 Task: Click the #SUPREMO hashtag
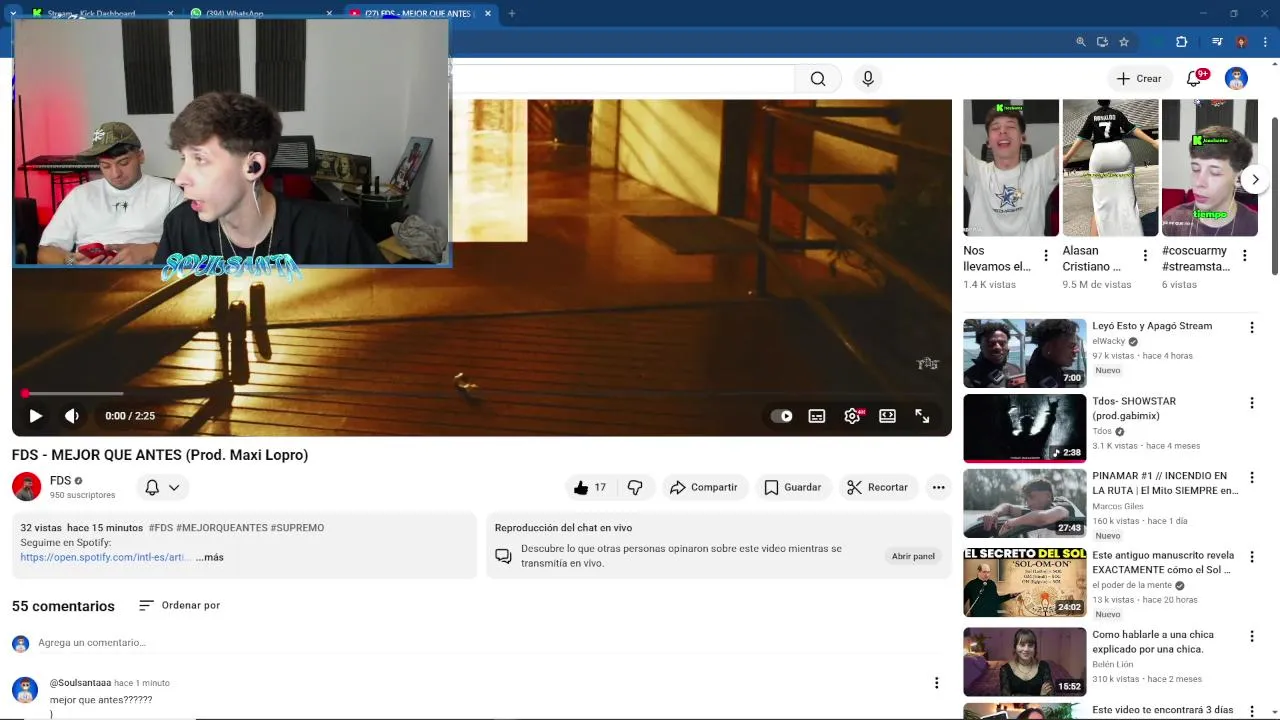tap(297, 528)
